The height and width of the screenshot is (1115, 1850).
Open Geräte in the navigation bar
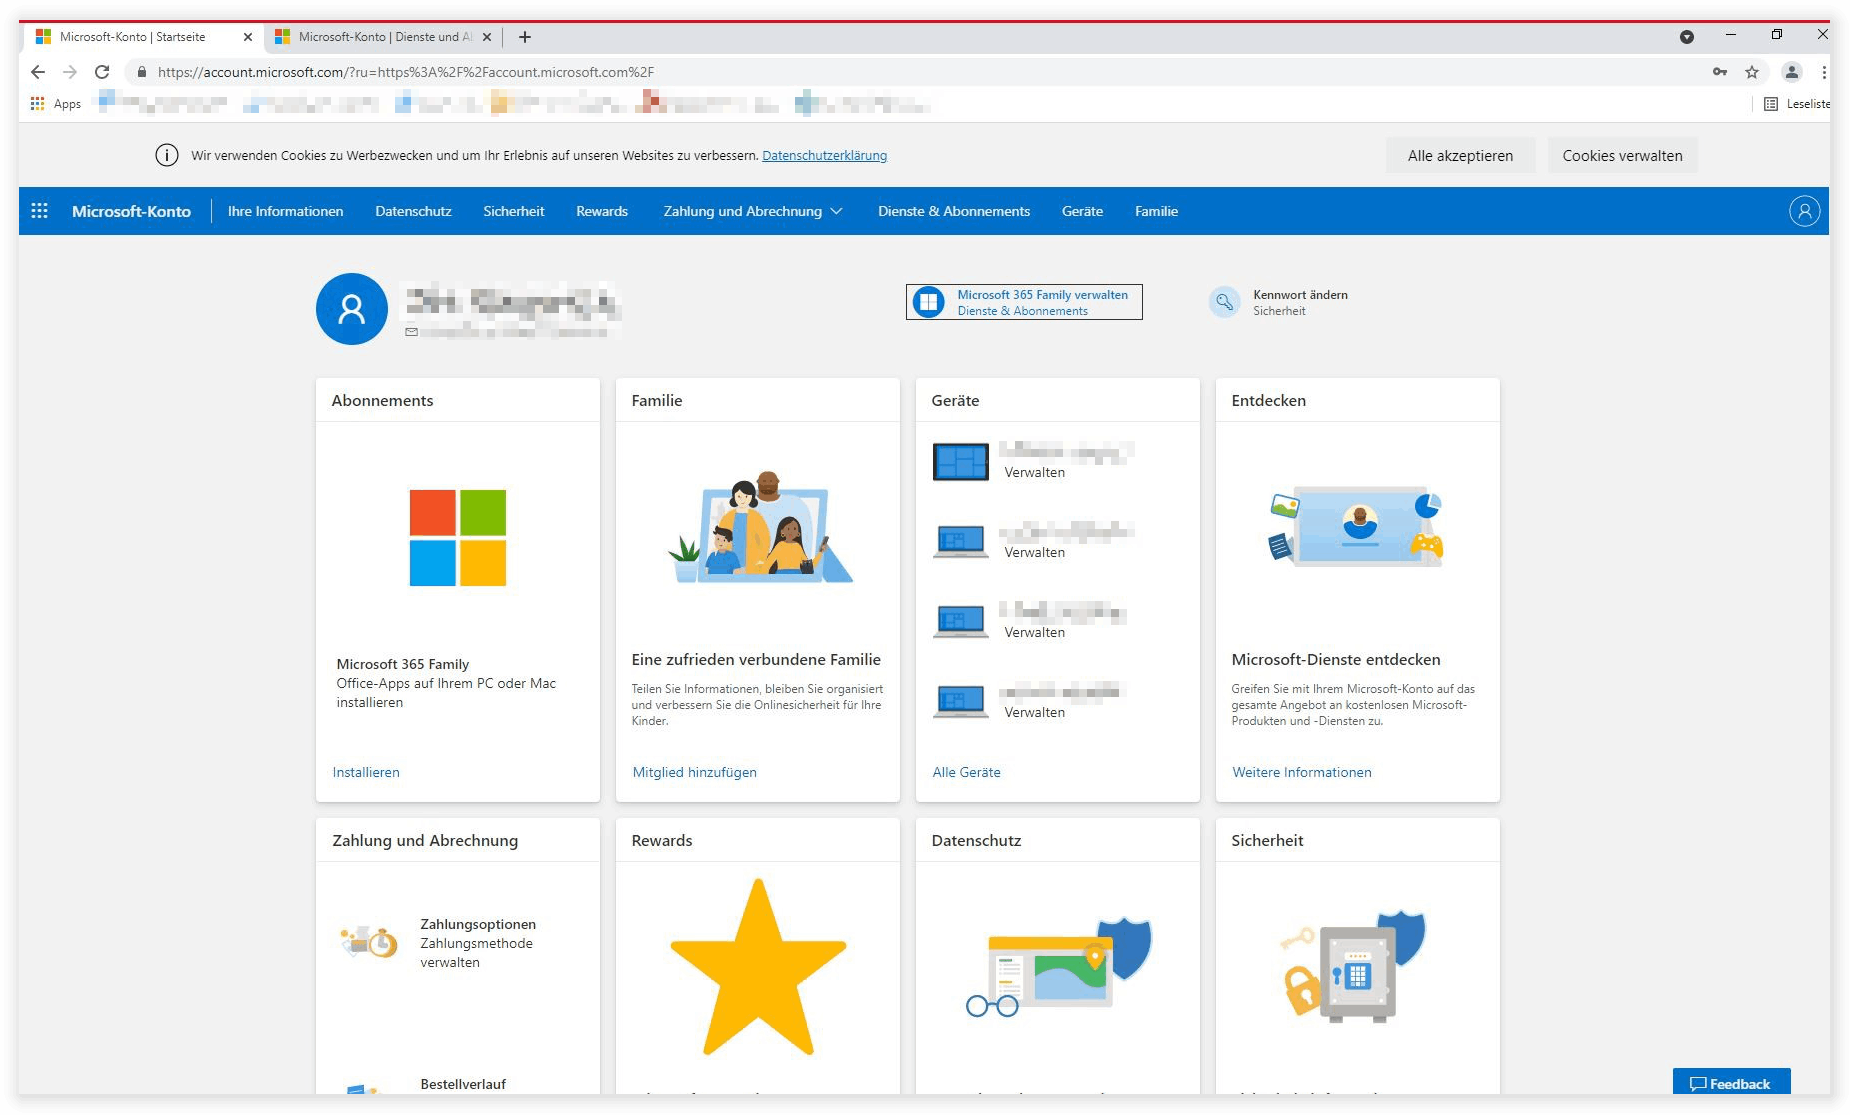point(1082,211)
